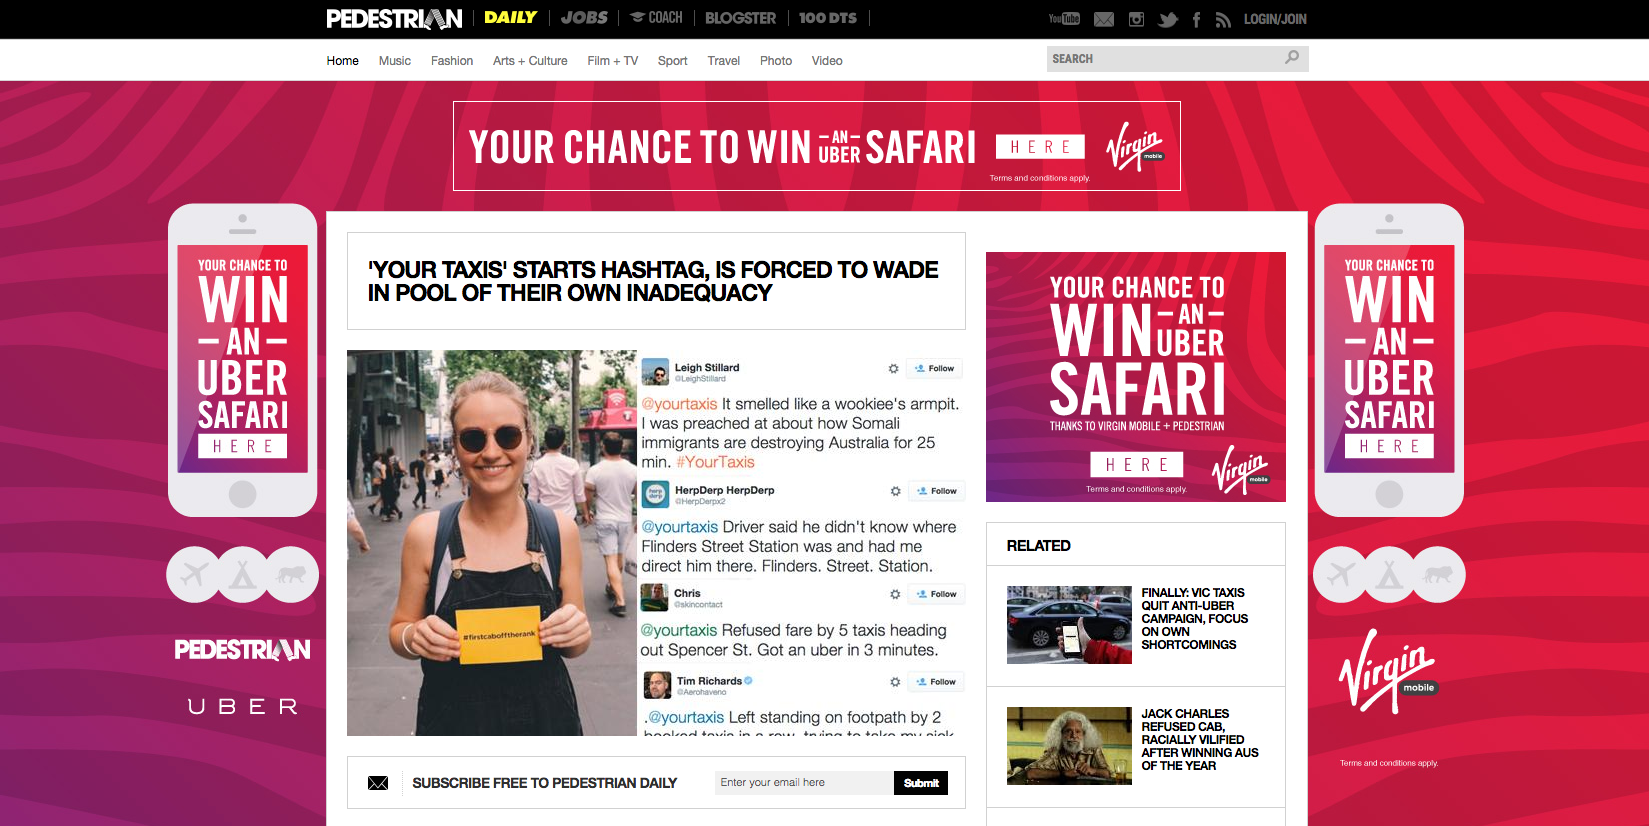Submit the email subscription form
This screenshot has height=826, width=1649.
point(921,783)
